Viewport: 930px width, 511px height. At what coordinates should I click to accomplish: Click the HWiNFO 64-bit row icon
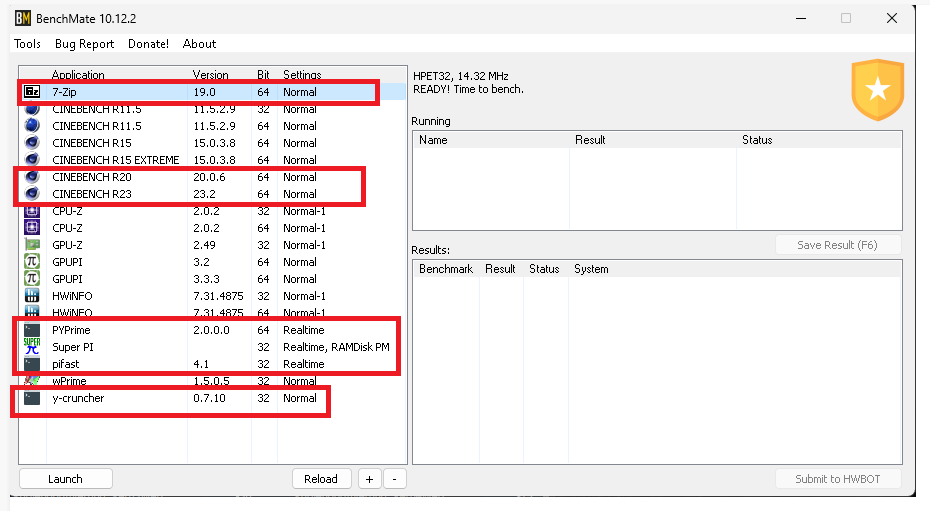point(32,312)
